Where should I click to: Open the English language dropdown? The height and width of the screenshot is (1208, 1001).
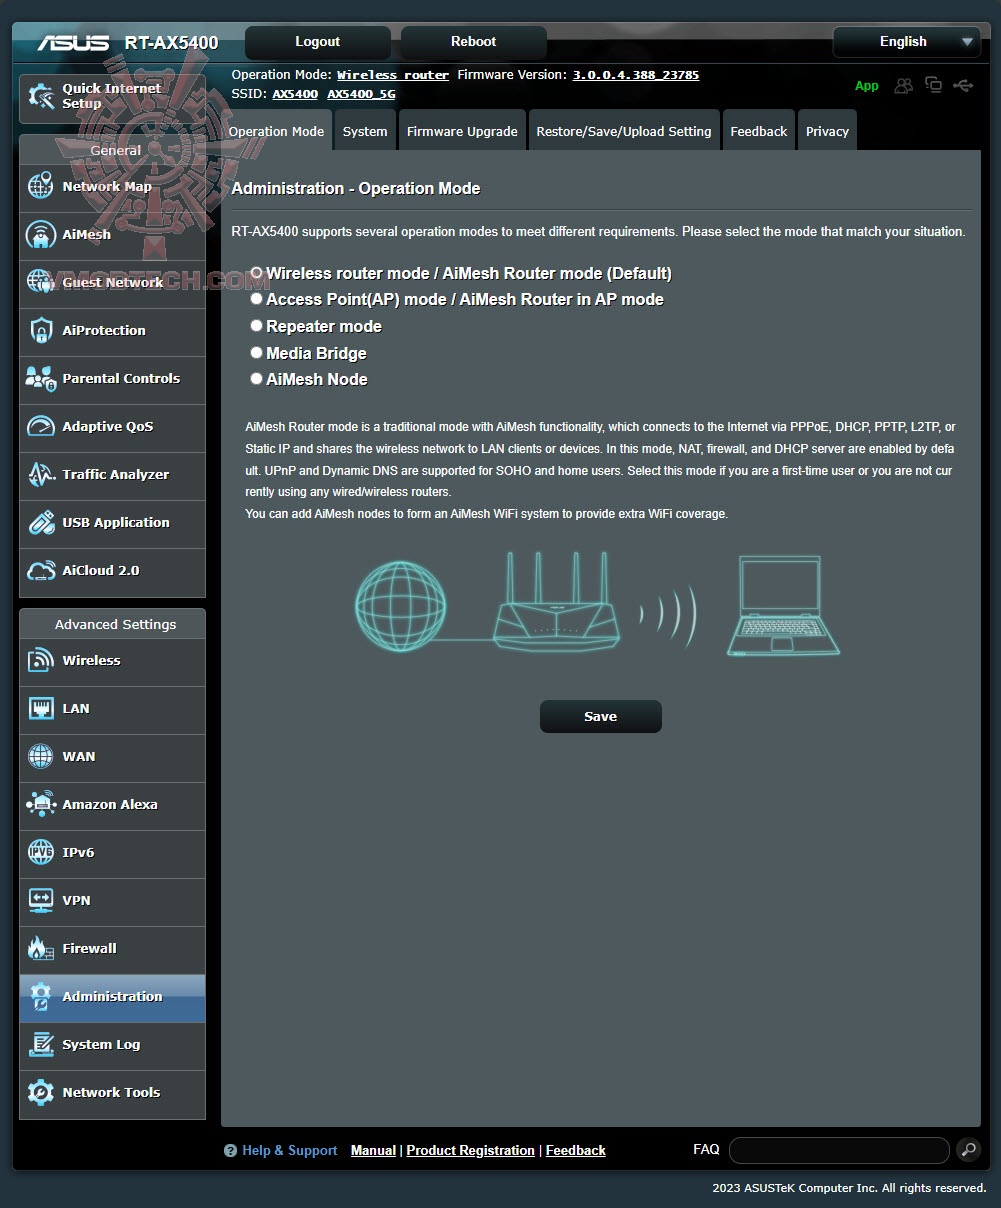[906, 42]
